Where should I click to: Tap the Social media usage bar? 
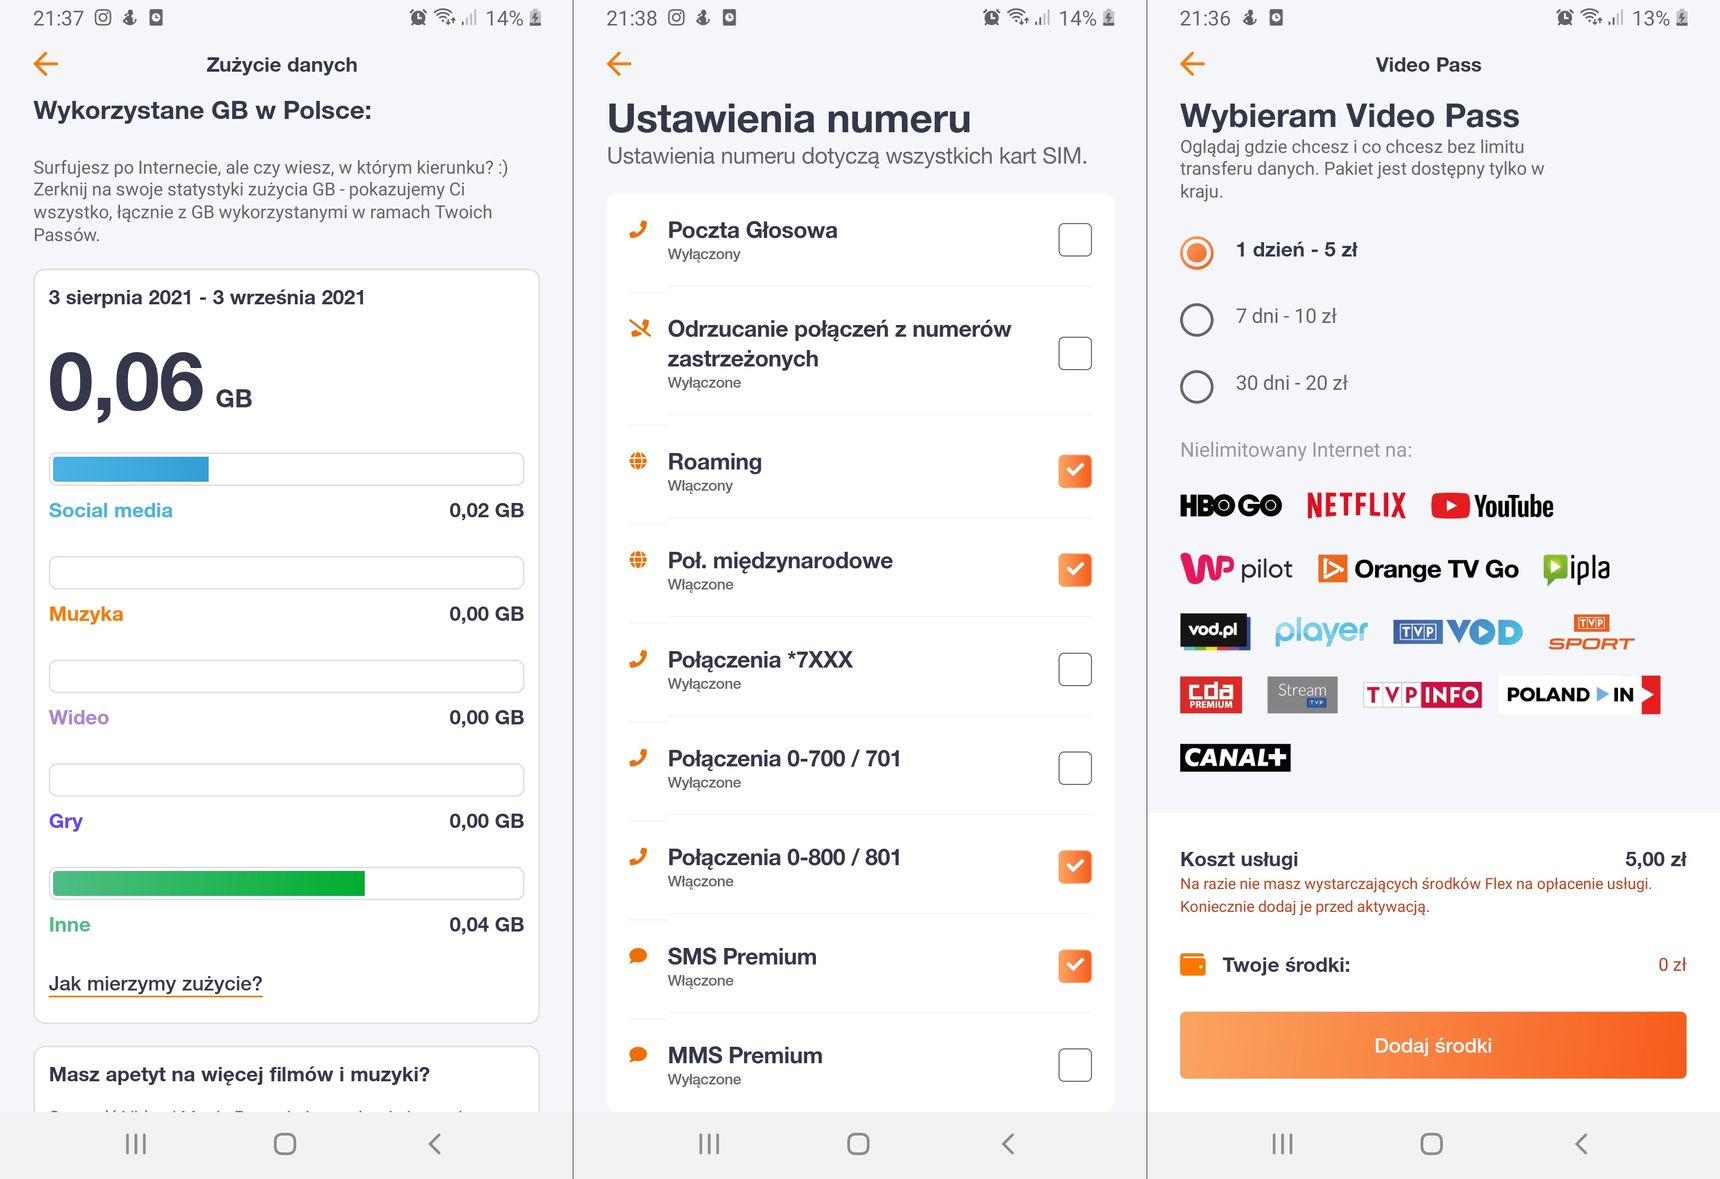286,469
